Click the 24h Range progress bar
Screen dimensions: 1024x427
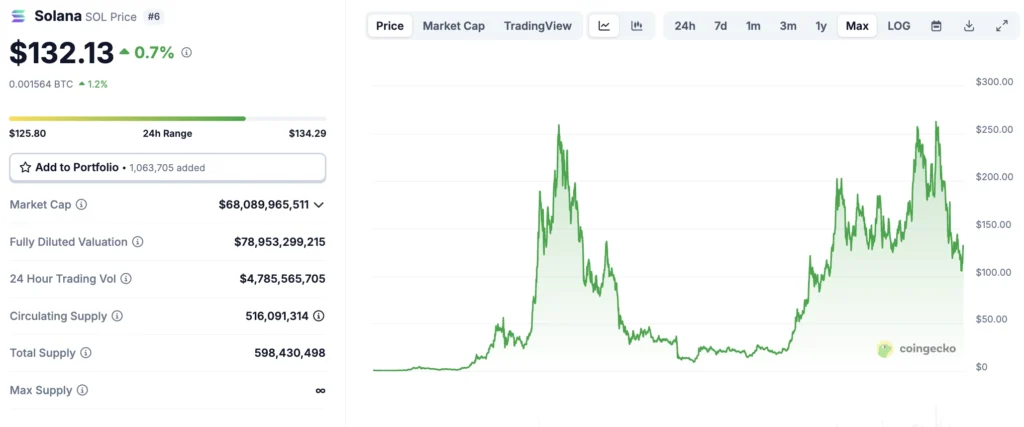pos(167,118)
